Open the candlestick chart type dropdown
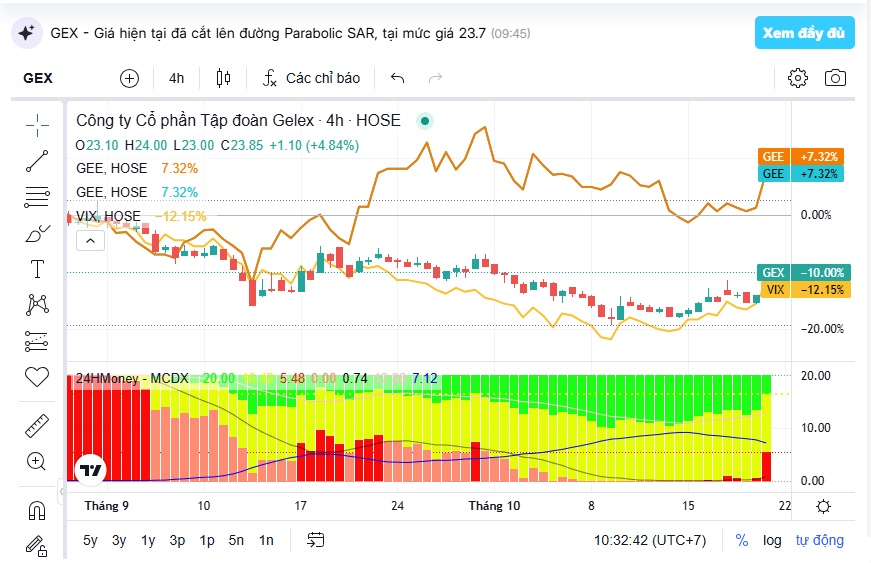 pos(223,78)
